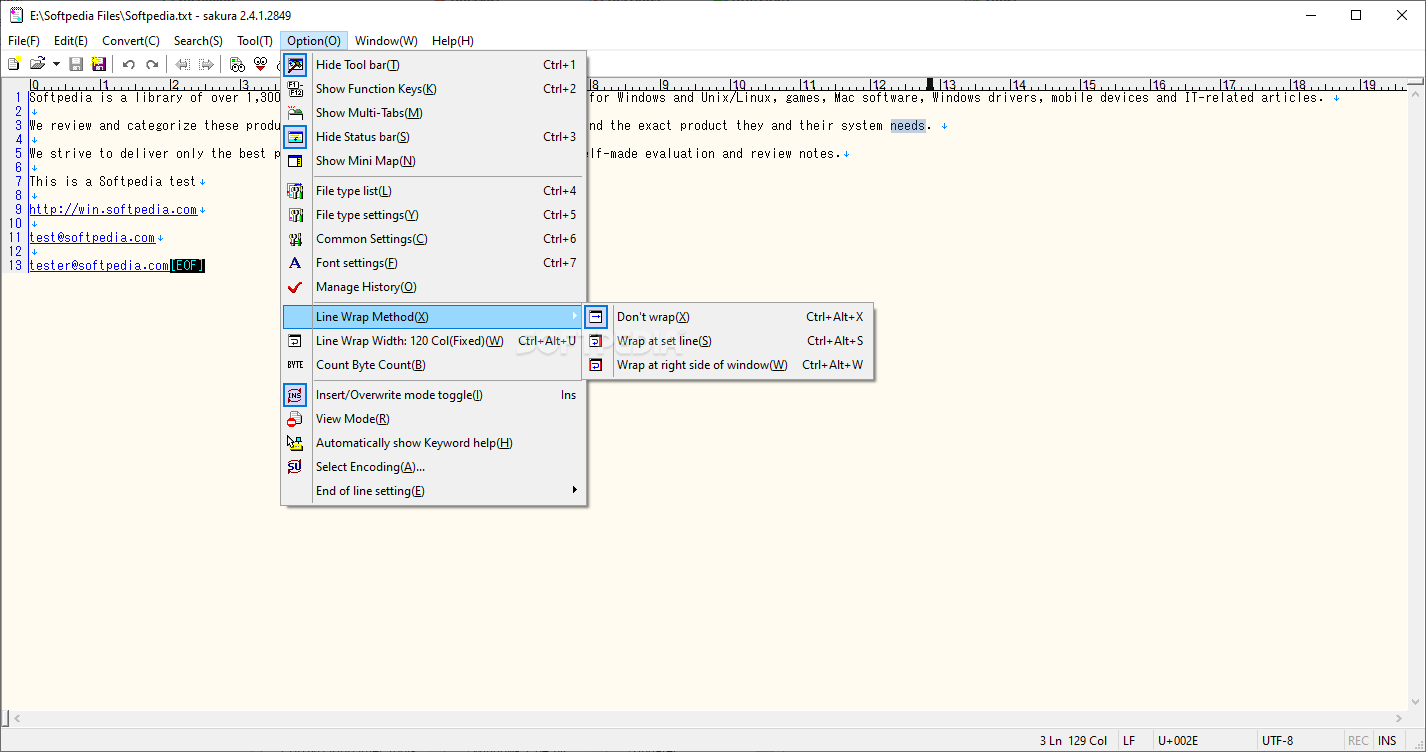Click the horizontal scrollbar left arrow

coord(17,718)
